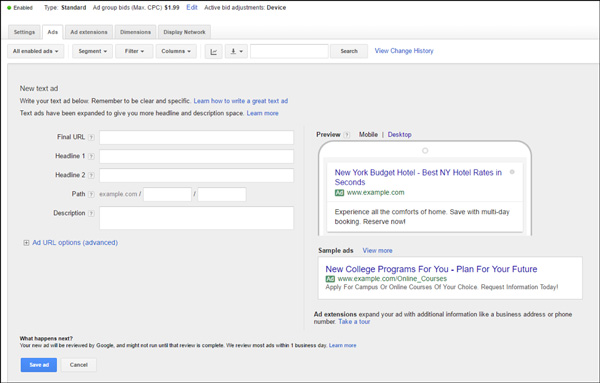Viewport: 600px width, 383px height.
Task: Click the chart toggle icon in the toolbar
Action: [x=214, y=51]
